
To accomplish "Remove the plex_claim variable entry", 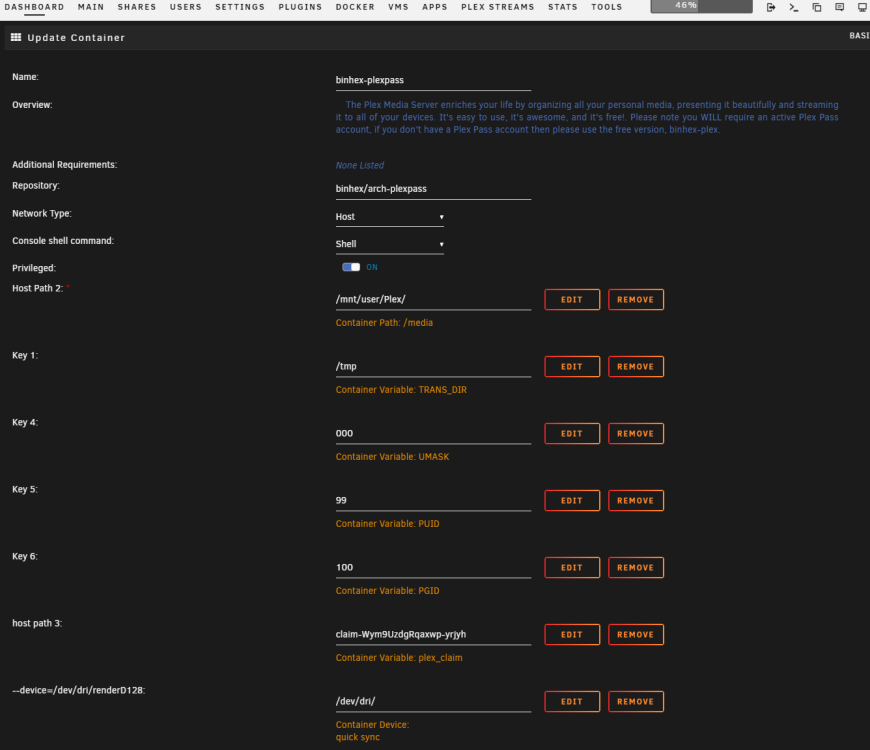I will 636,635.
